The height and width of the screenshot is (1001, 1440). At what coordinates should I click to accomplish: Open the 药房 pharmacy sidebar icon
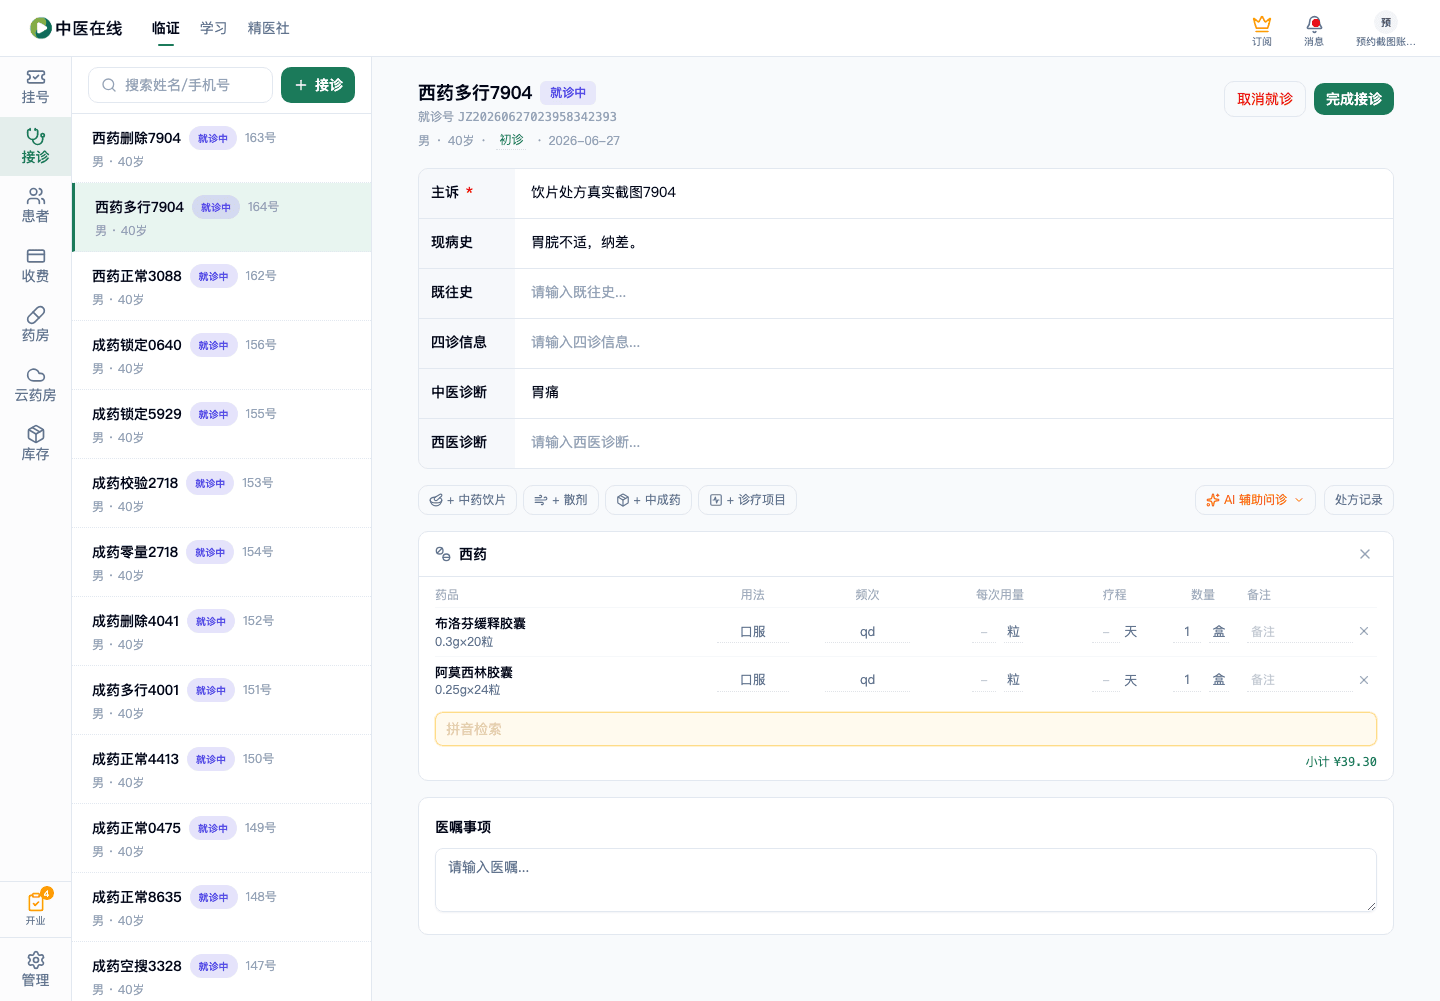coord(35,325)
